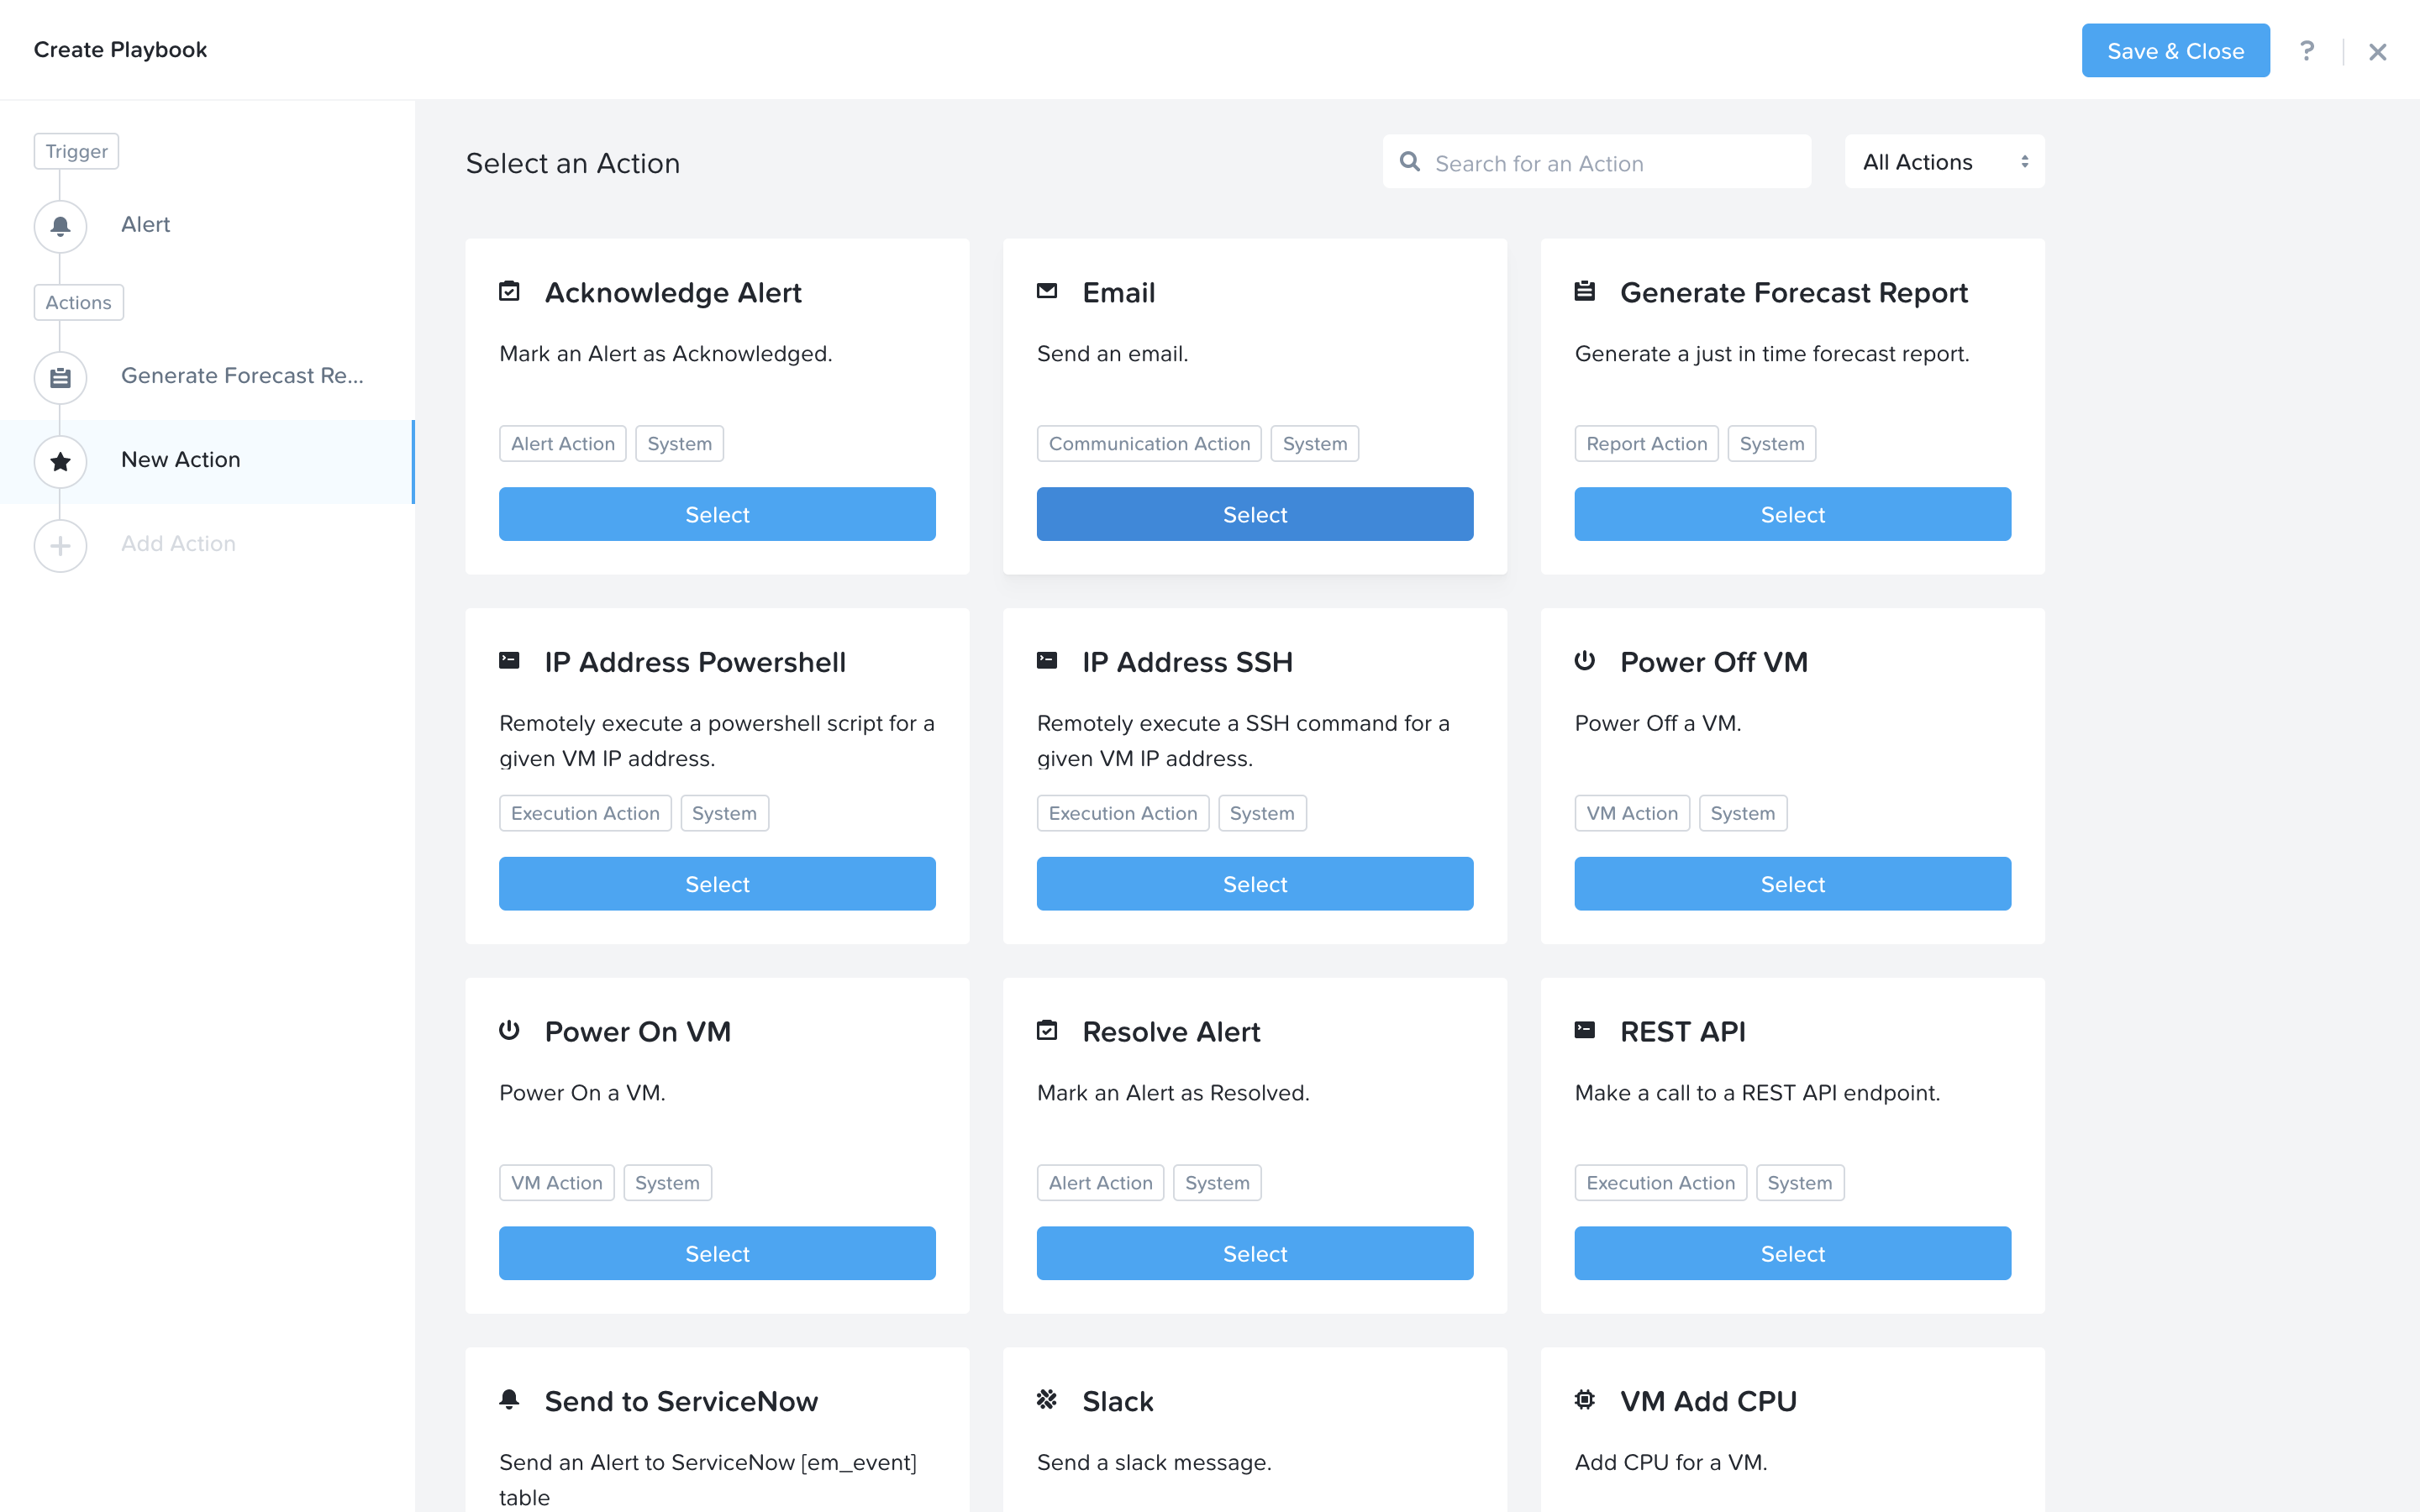The image size is (2420, 1512).
Task: Click VM Action tag on Power Off VM
Action: (x=1632, y=813)
